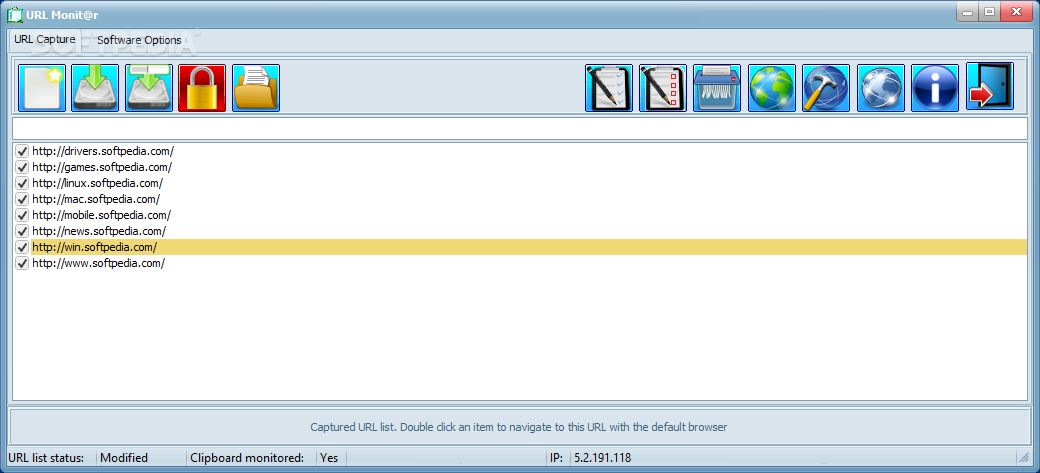Uncheck the linux.softpedia.com checkbox

(x=23, y=183)
